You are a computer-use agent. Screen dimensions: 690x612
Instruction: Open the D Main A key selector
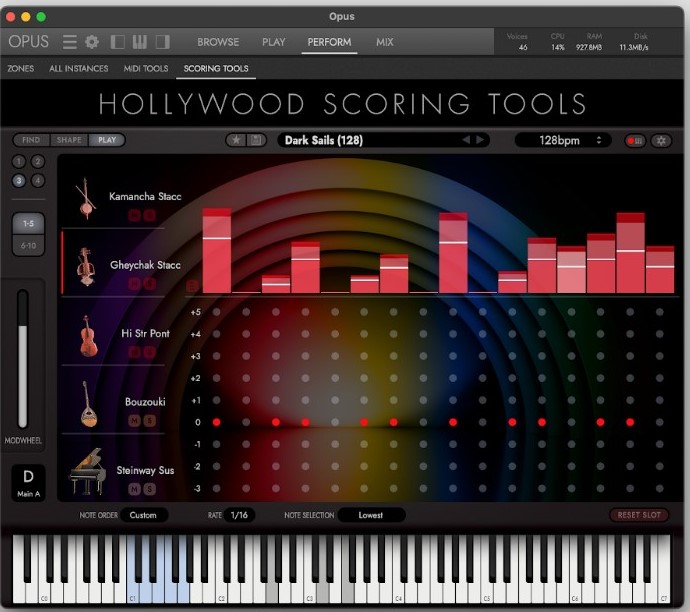[29, 483]
